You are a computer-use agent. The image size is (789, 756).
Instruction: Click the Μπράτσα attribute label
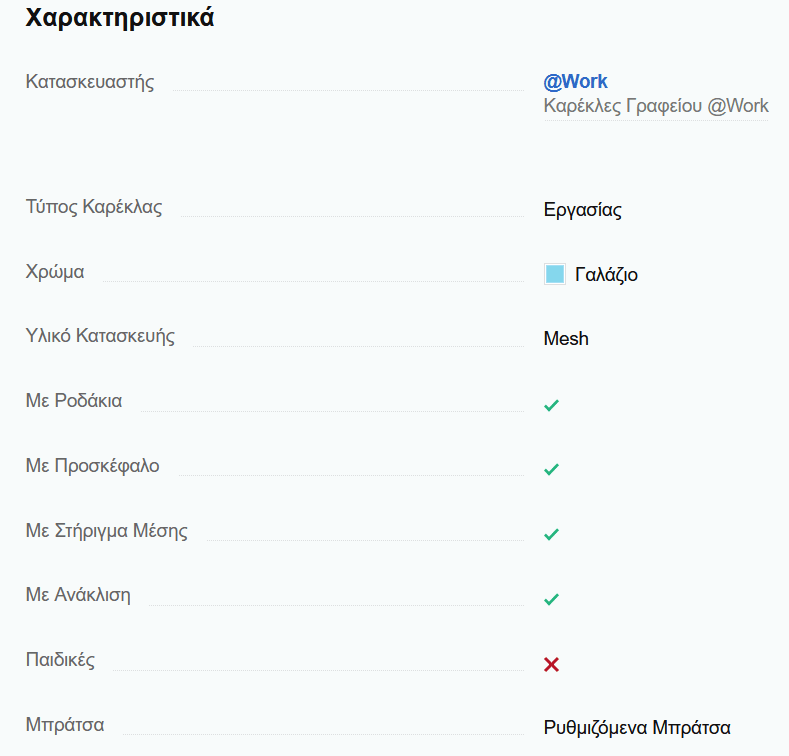65,725
